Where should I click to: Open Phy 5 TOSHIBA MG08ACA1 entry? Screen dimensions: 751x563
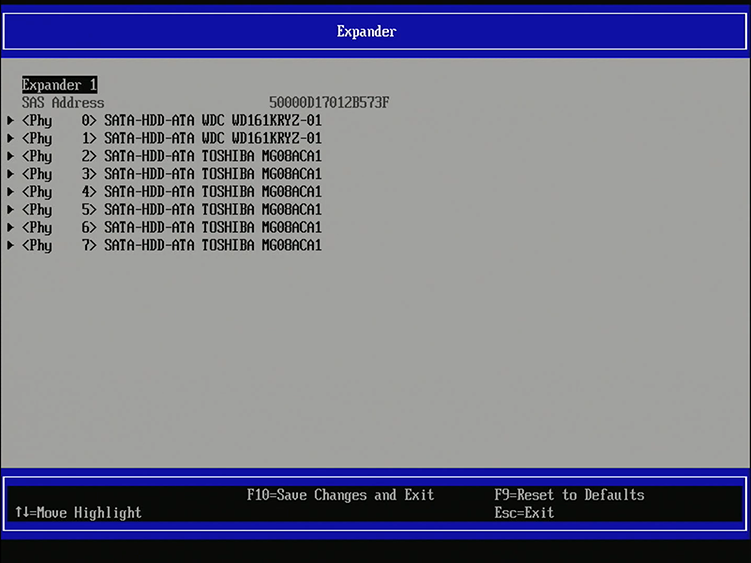[x=171, y=210]
